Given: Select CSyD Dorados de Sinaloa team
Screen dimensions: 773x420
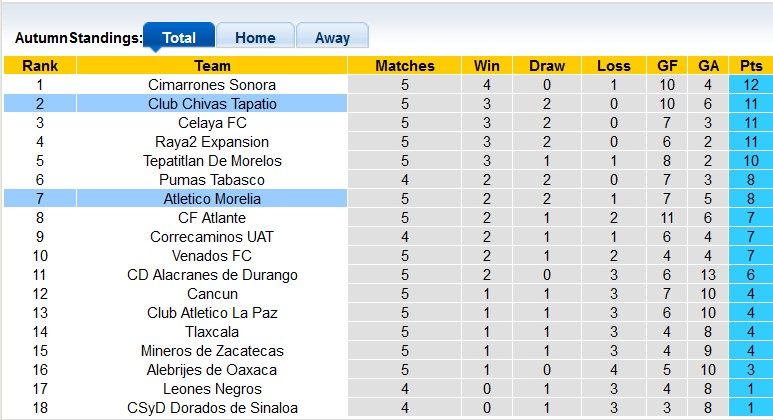Looking at the screenshot, I should point(212,408).
